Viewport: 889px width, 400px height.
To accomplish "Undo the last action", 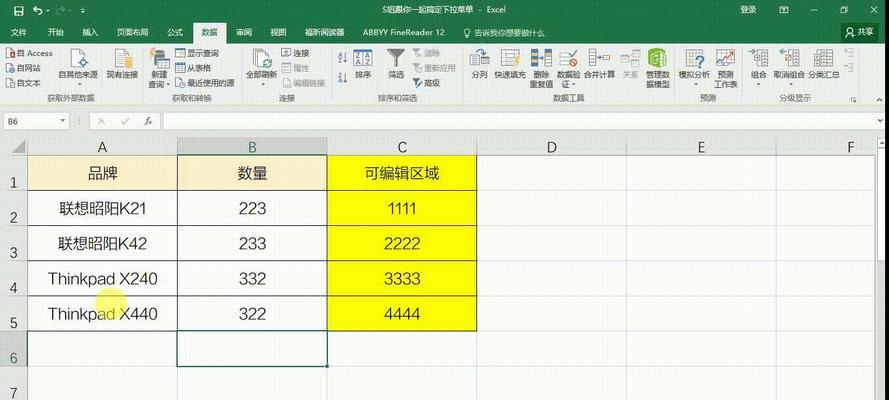I will click(x=38, y=10).
